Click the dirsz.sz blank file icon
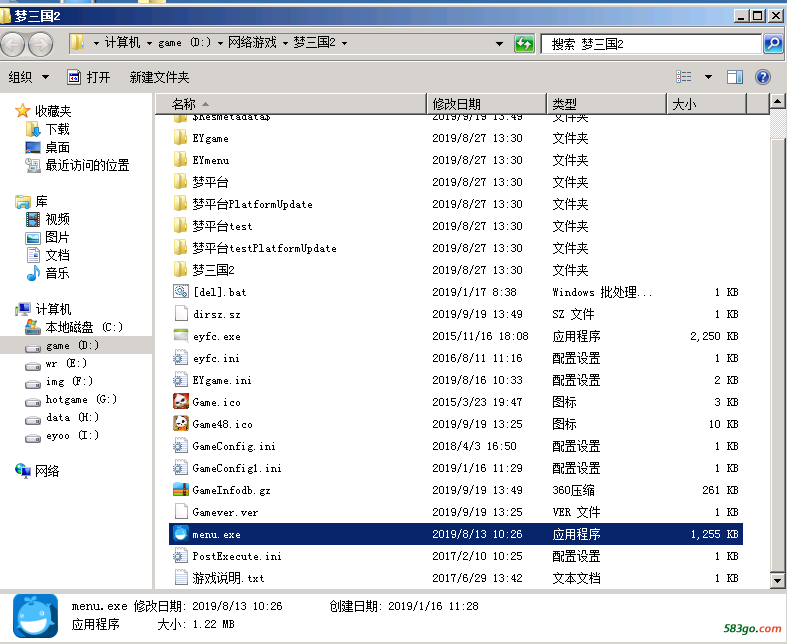 click(181, 314)
